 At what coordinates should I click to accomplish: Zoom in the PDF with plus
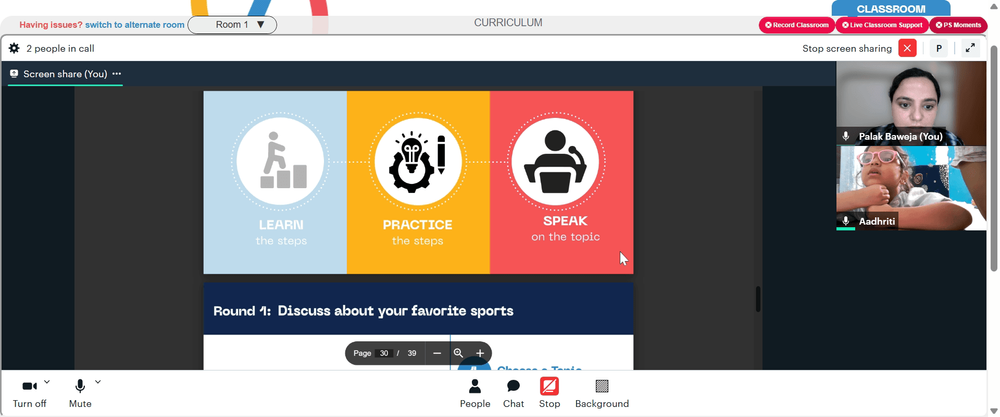point(480,353)
